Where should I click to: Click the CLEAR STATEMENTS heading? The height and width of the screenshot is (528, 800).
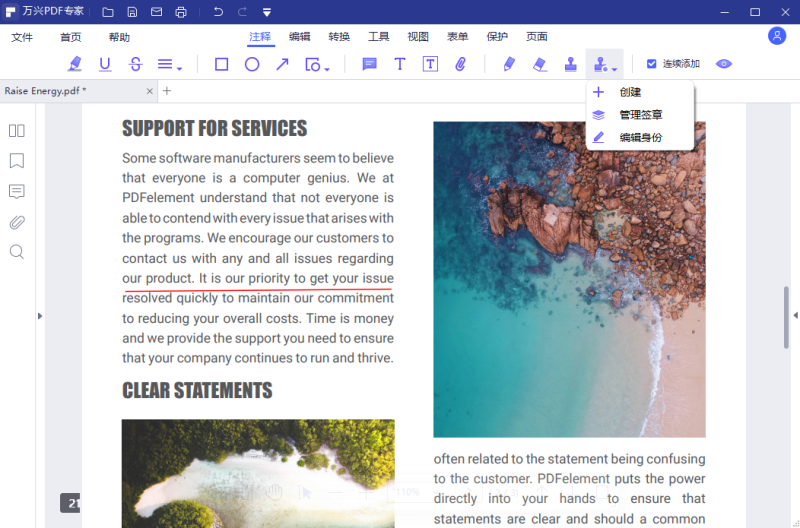coord(197,391)
